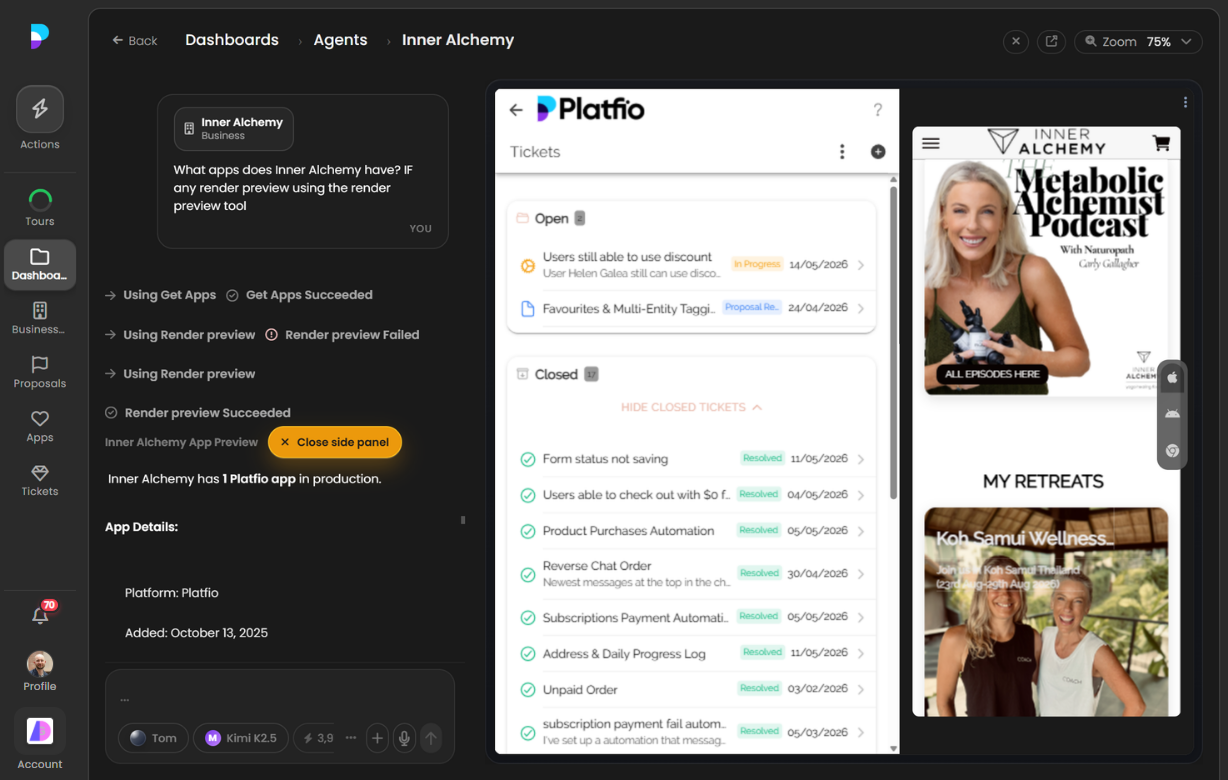Open the Zoom 75% dropdown
Image resolution: width=1228 pixels, height=780 pixels.
pyautogui.click(x=1138, y=41)
